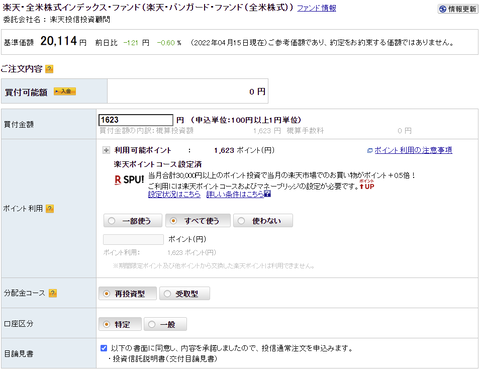This screenshot has width=480, height=369.
Task: Open help icon beside 分配金コース
Action: (53, 293)
